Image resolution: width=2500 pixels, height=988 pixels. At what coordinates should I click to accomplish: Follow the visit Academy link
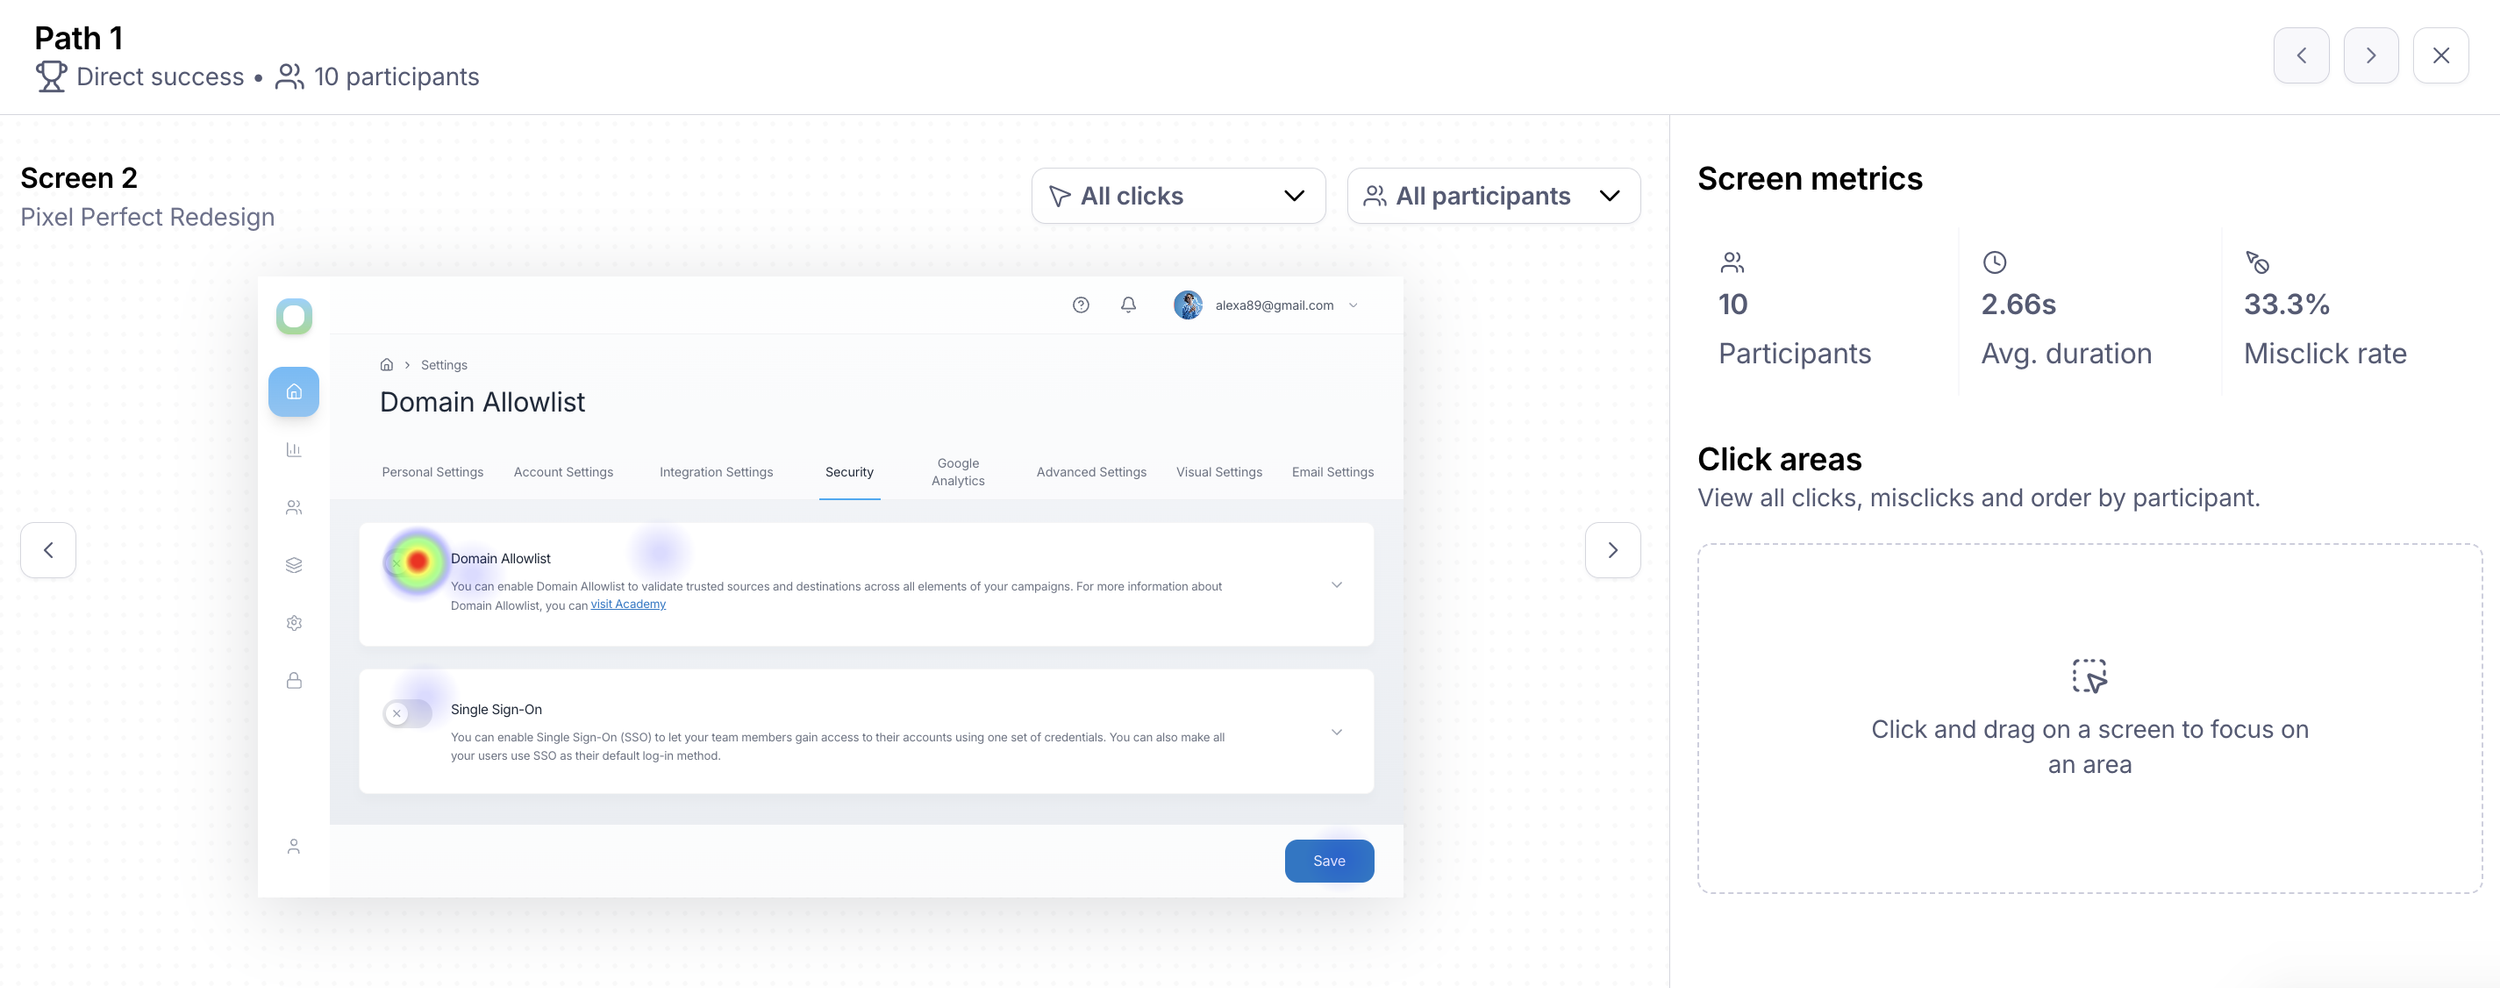[628, 604]
